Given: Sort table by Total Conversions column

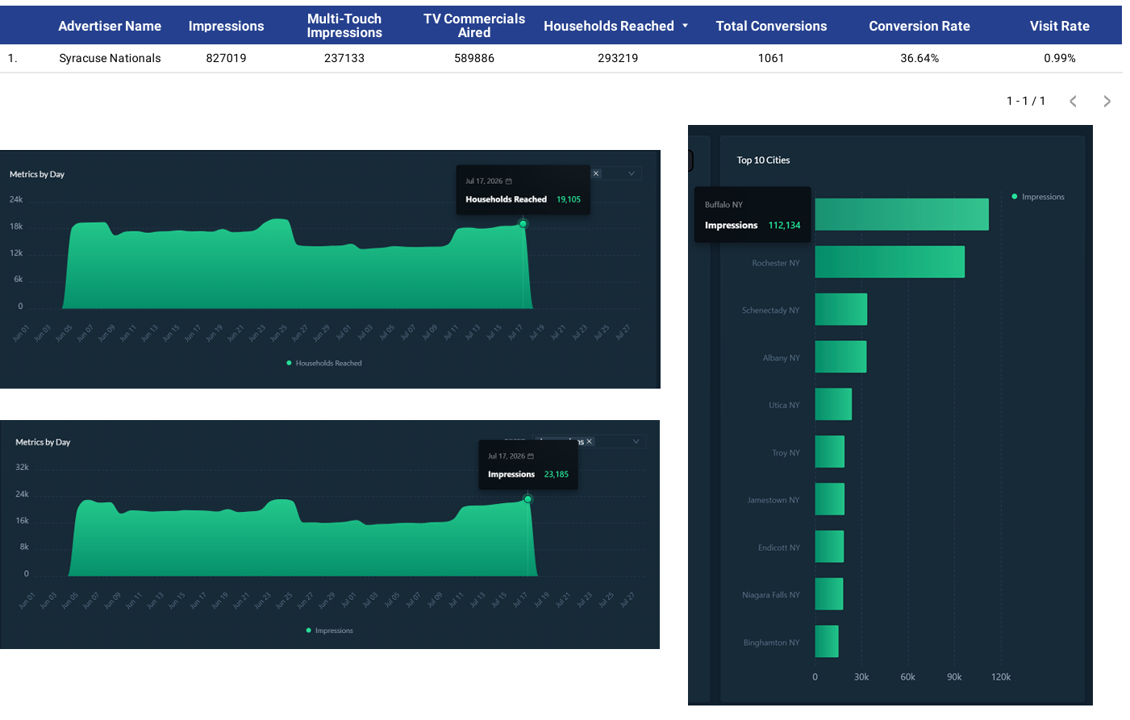Looking at the screenshot, I should tap(771, 26).
